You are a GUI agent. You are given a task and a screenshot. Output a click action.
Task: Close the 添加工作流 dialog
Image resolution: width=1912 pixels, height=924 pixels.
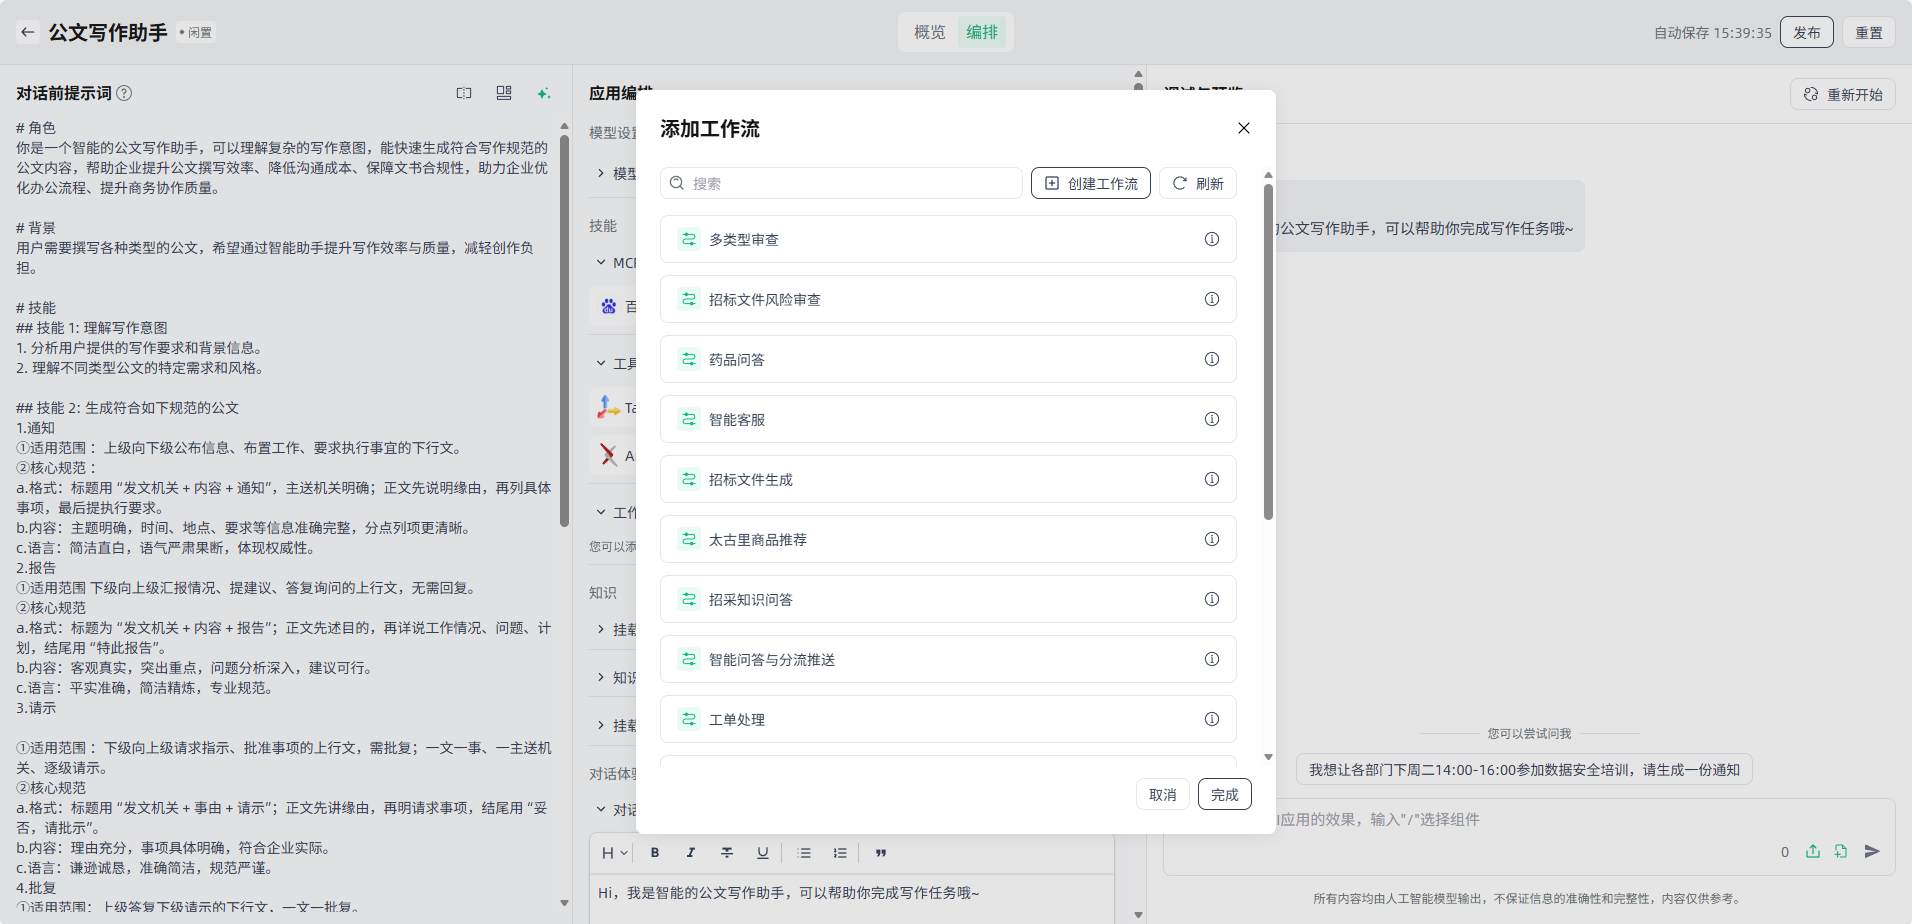tap(1243, 128)
